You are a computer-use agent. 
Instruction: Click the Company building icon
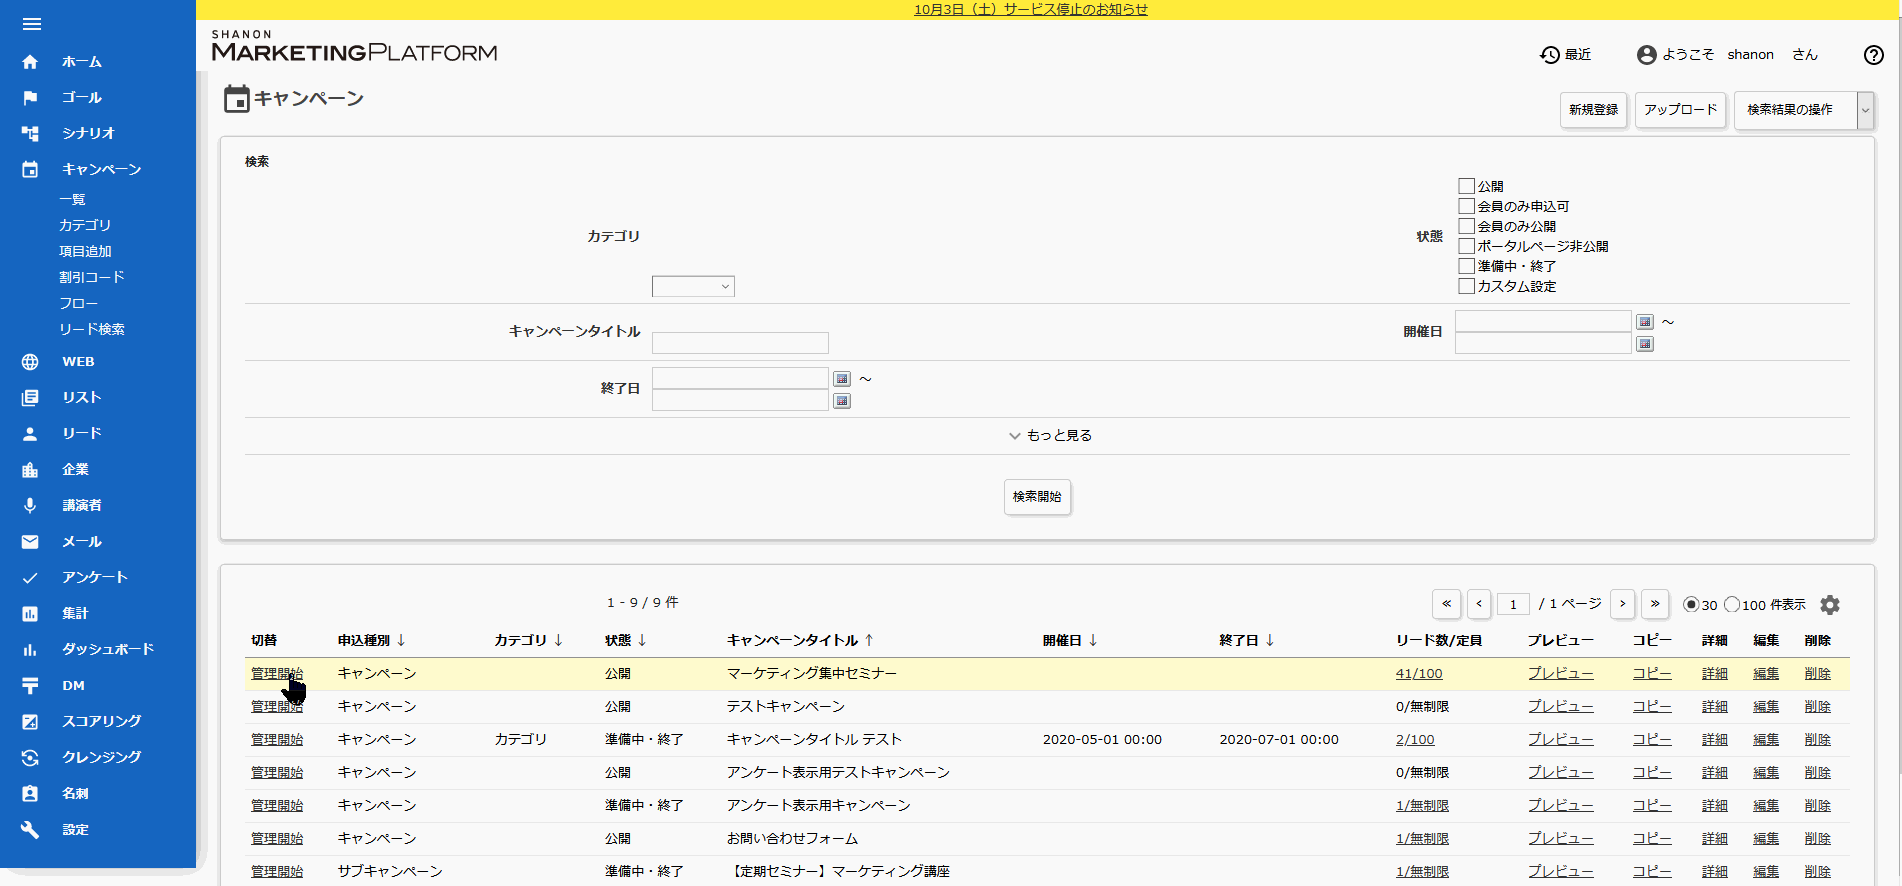30,470
